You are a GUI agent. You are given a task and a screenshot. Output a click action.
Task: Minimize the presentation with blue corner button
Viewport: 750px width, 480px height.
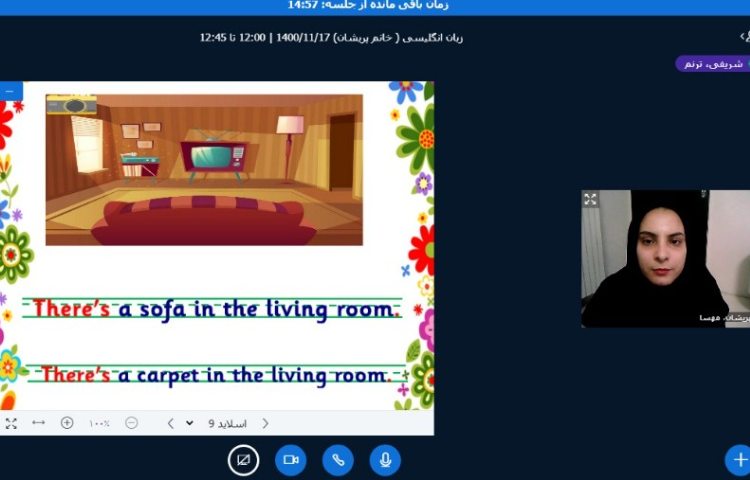pos(10,91)
